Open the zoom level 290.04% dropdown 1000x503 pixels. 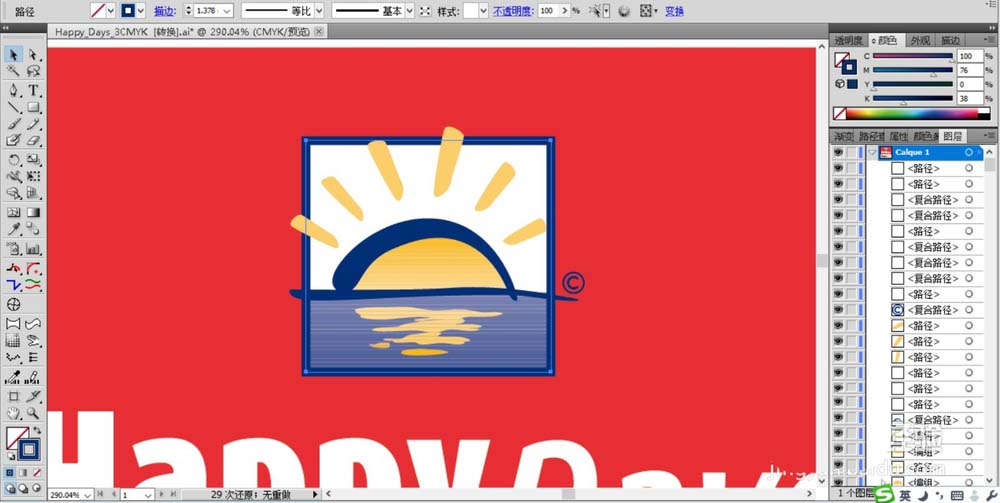tap(87, 495)
